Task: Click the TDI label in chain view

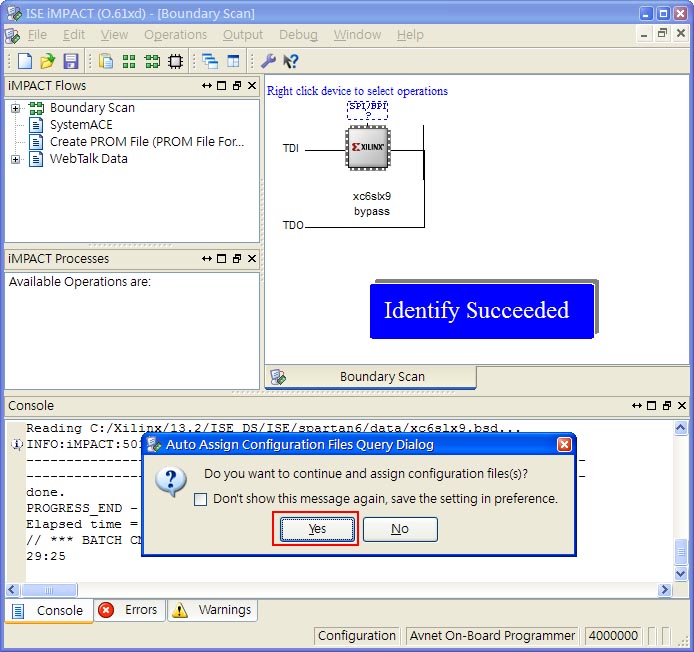Action: [291, 148]
